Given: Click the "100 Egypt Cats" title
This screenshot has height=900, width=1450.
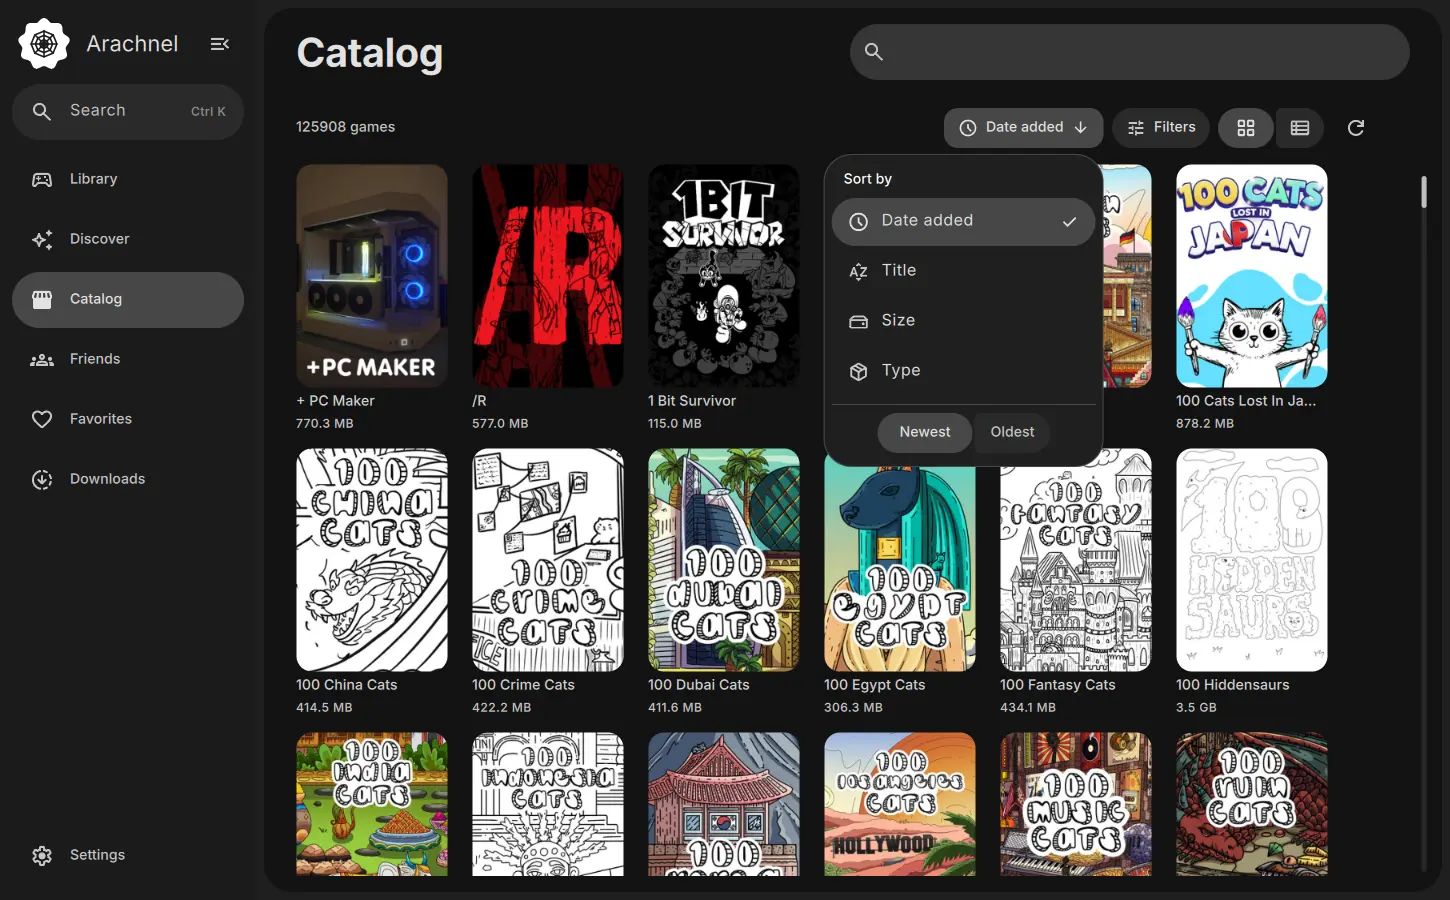Looking at the screenshot, I should 874,685.
